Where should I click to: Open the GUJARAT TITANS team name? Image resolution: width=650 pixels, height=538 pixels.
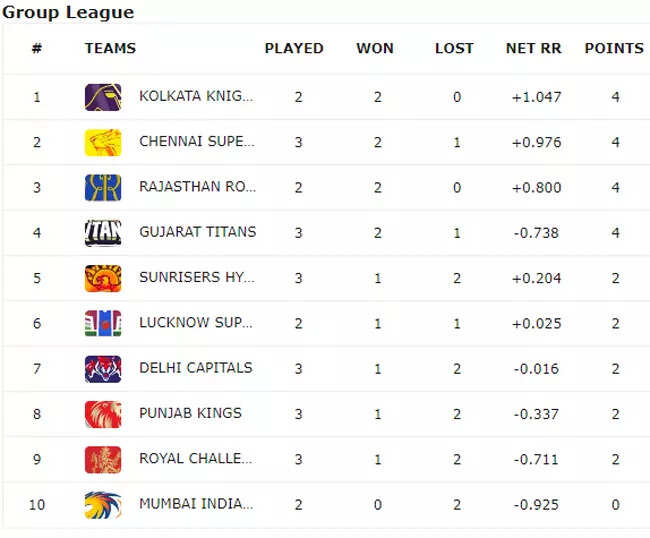197,232
